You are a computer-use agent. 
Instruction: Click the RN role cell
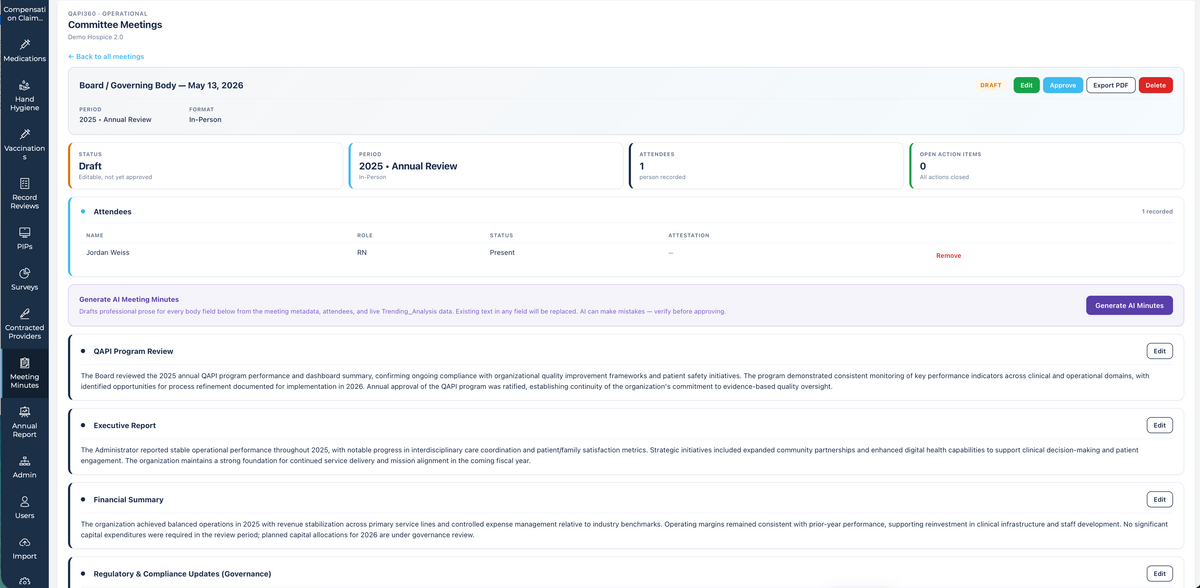pyautogui.click(x=362, y=252)
